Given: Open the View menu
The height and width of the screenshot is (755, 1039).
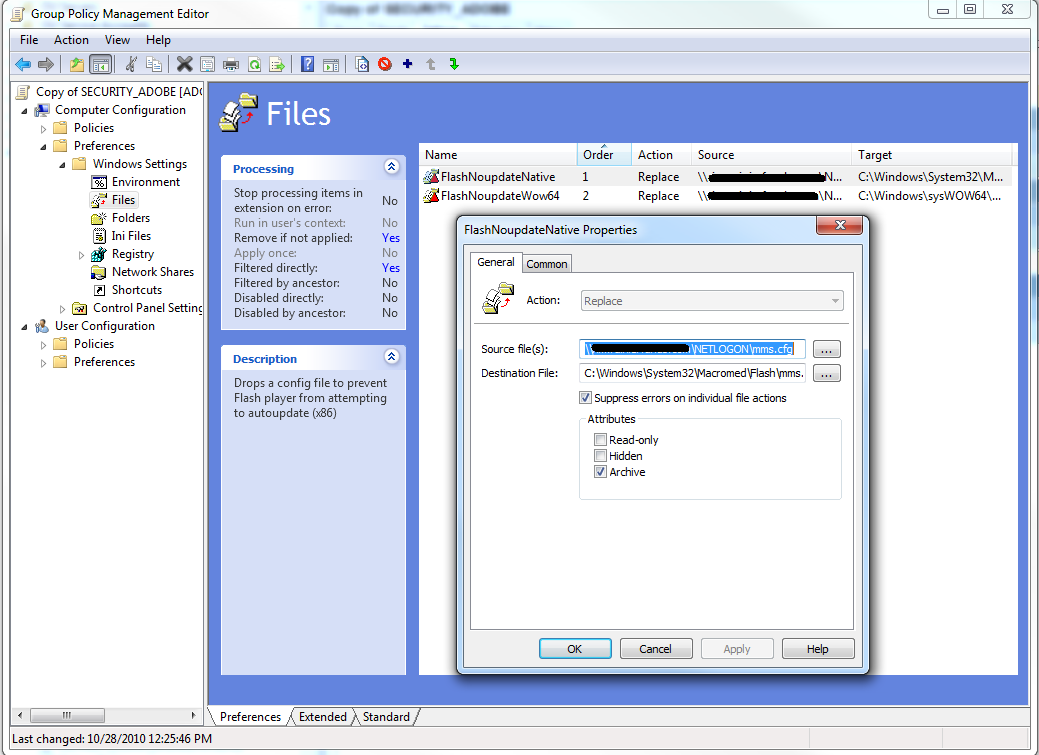Looking at the screenshot, I should 117,40.
